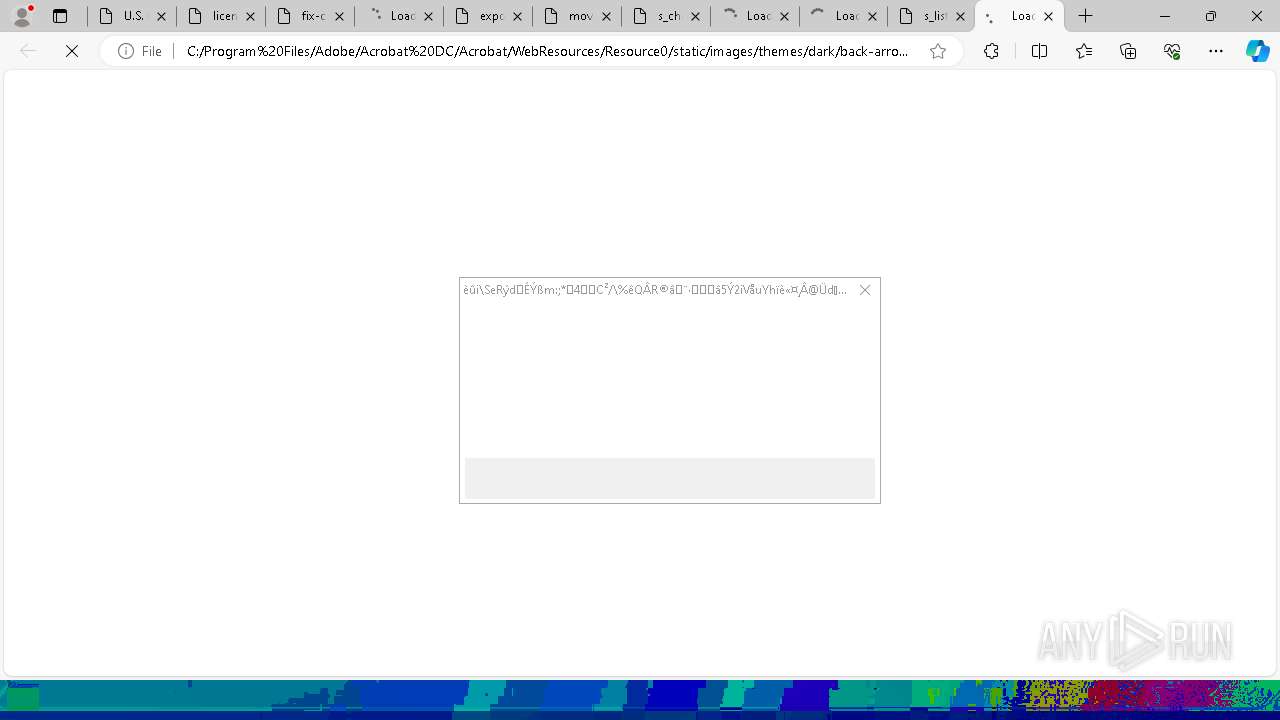Open the Edge profile icon
The height and width of the screenshot is (720, 1280).
[22, 16]
